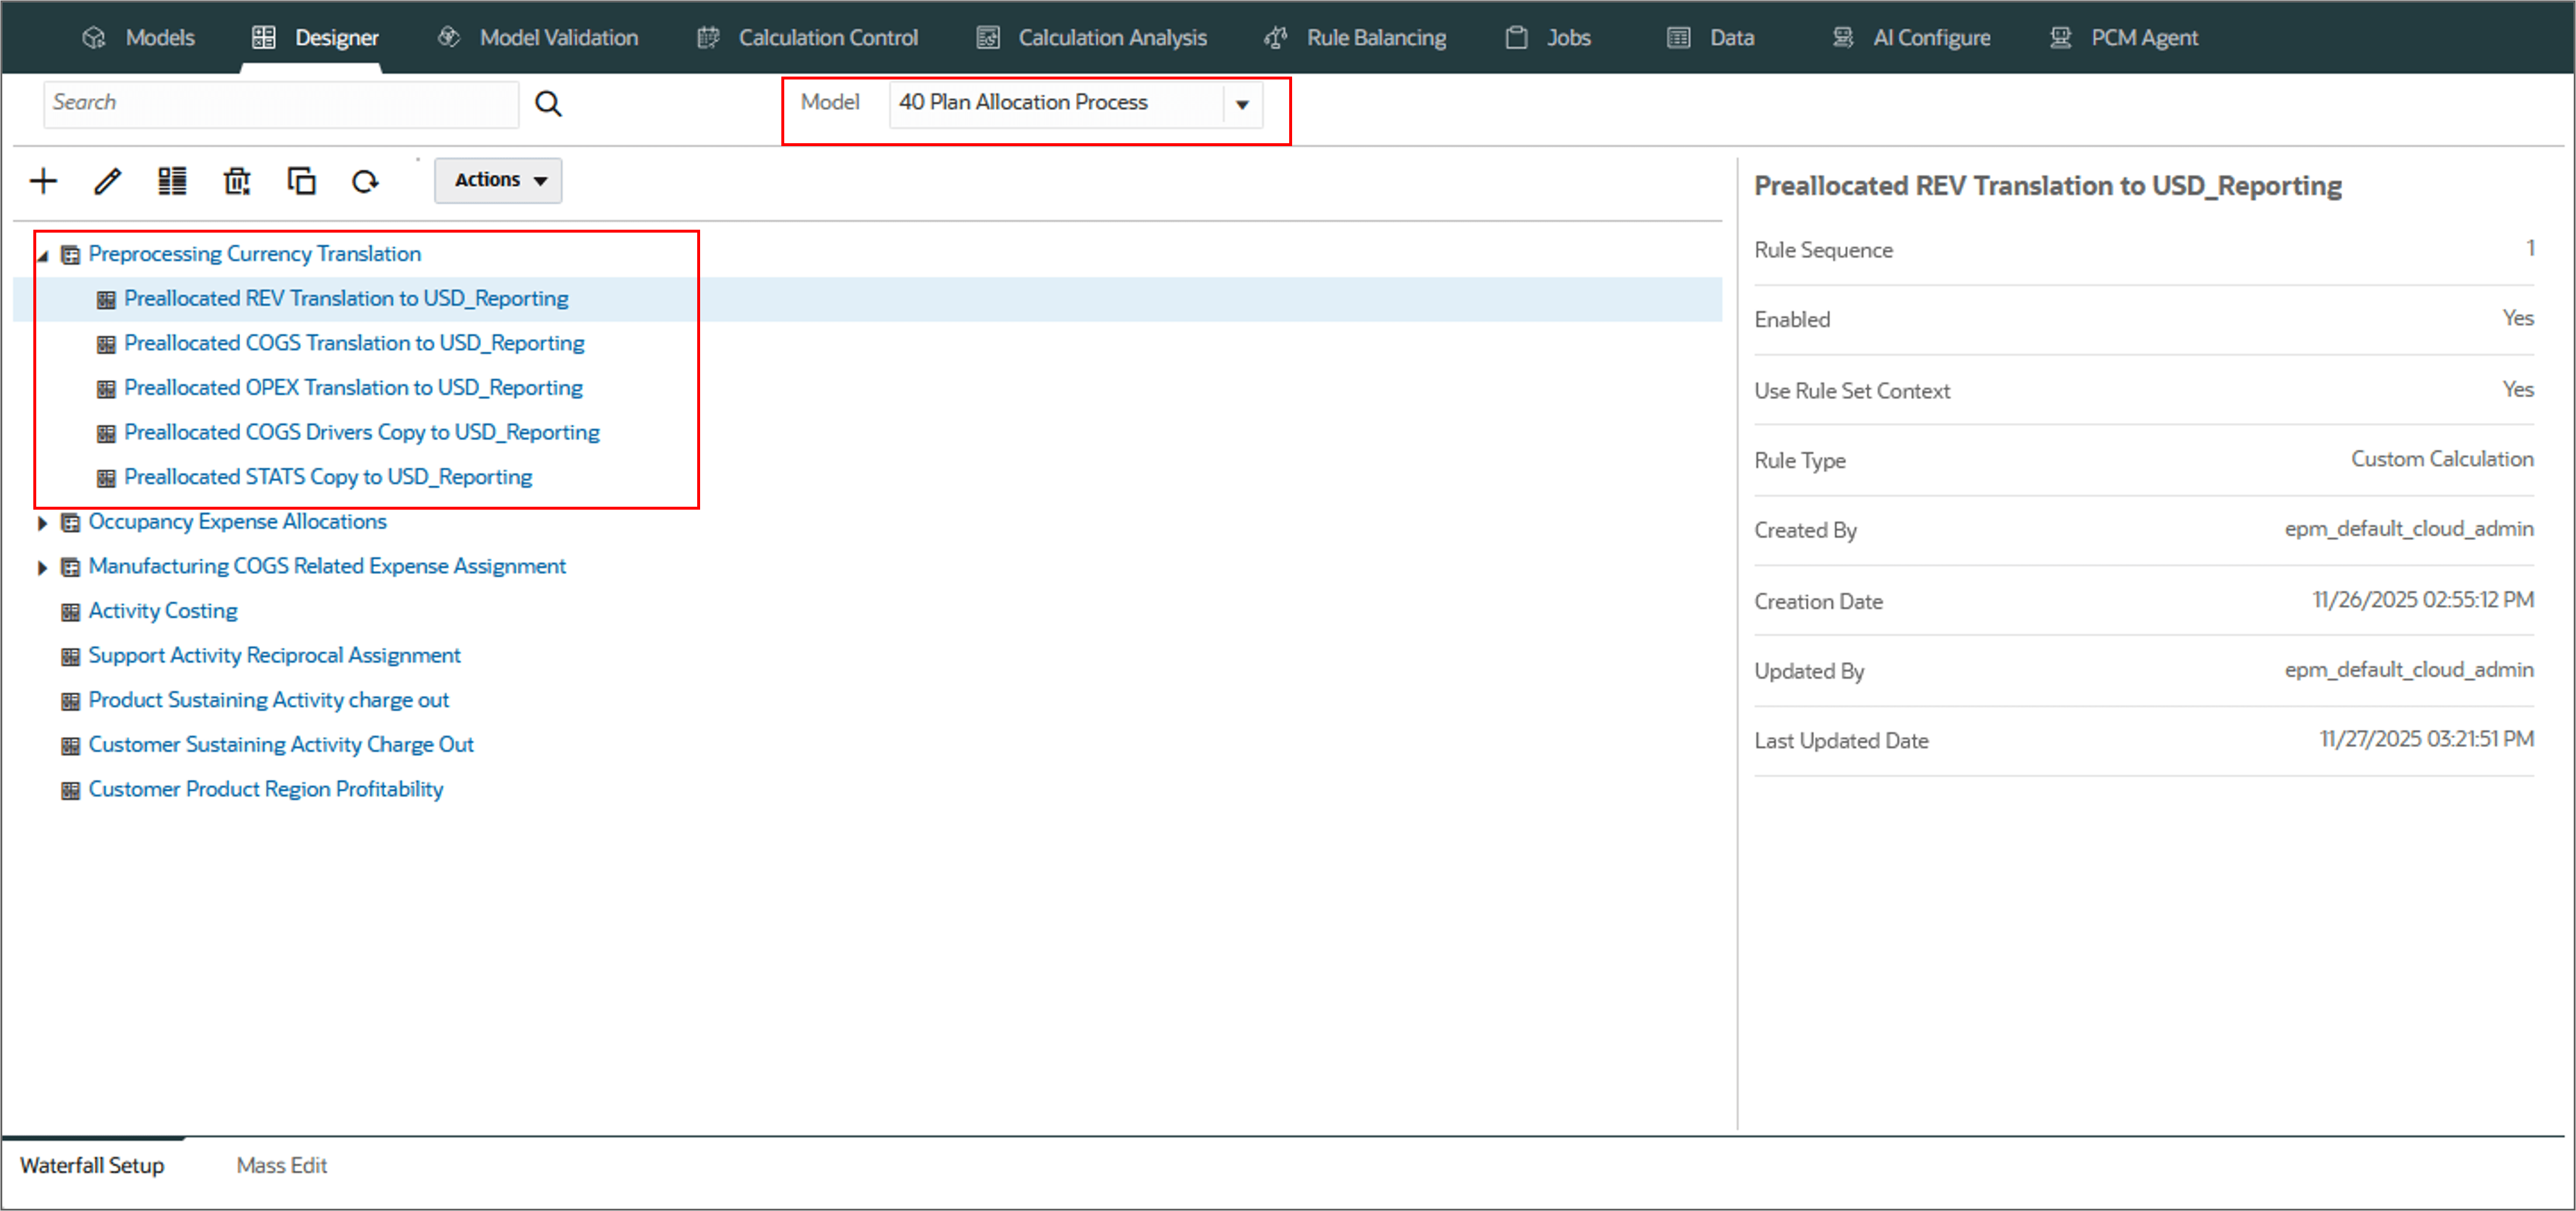This screenshot has width=2576, height=1211.
Task: Open the Actions dropdown menu
Action: (498, 180)
